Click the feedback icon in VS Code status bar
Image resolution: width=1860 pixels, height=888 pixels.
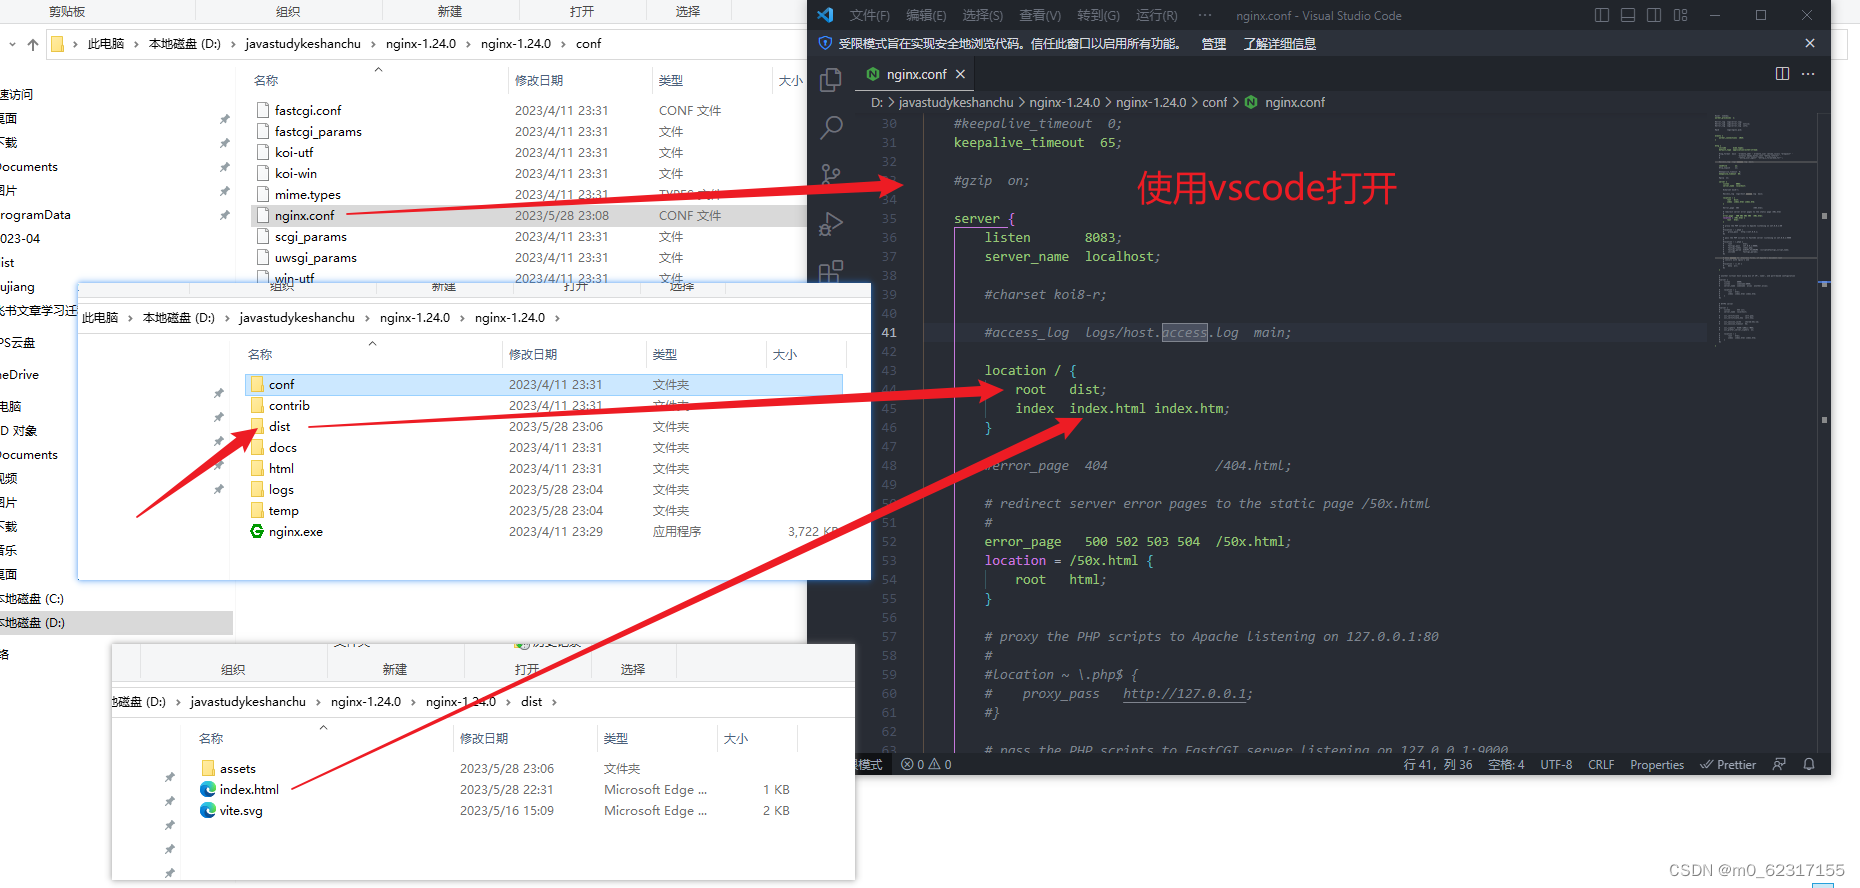click(1779, 764)
